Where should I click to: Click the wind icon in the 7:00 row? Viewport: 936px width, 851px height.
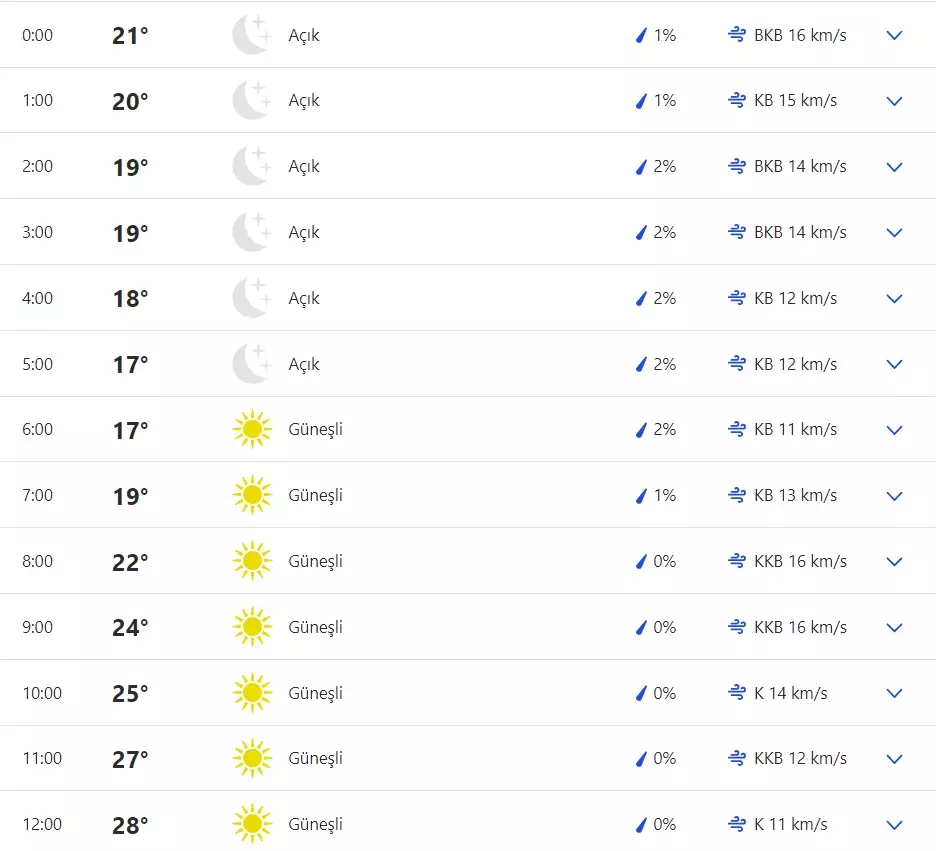click(738, 495)
